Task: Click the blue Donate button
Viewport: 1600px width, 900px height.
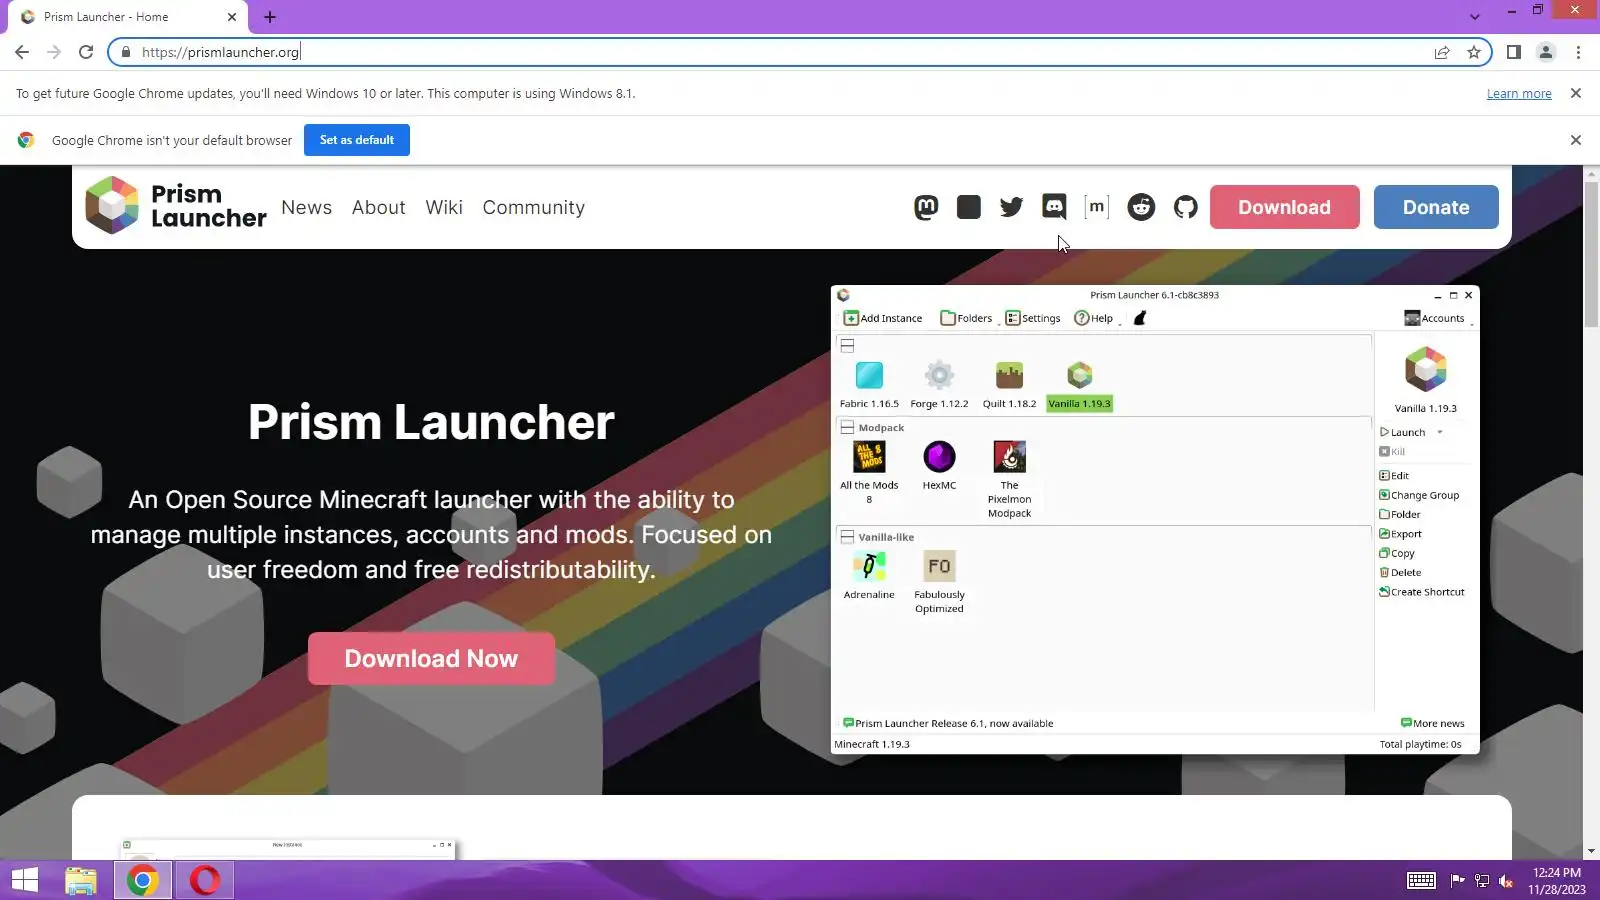Action: [1436, 207]
